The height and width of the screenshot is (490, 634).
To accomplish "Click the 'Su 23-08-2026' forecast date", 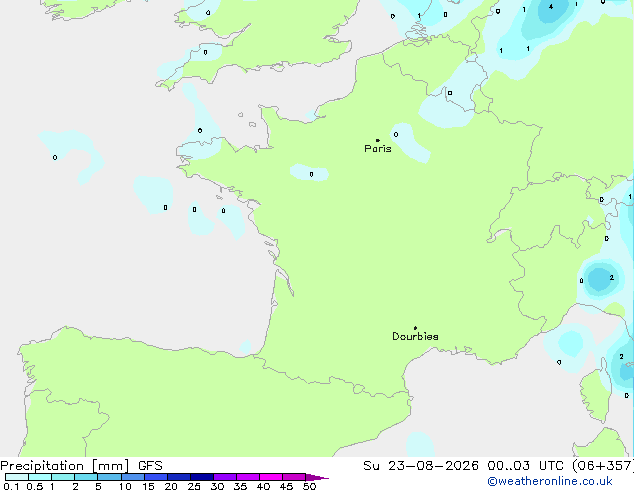I will click(421, 466).
